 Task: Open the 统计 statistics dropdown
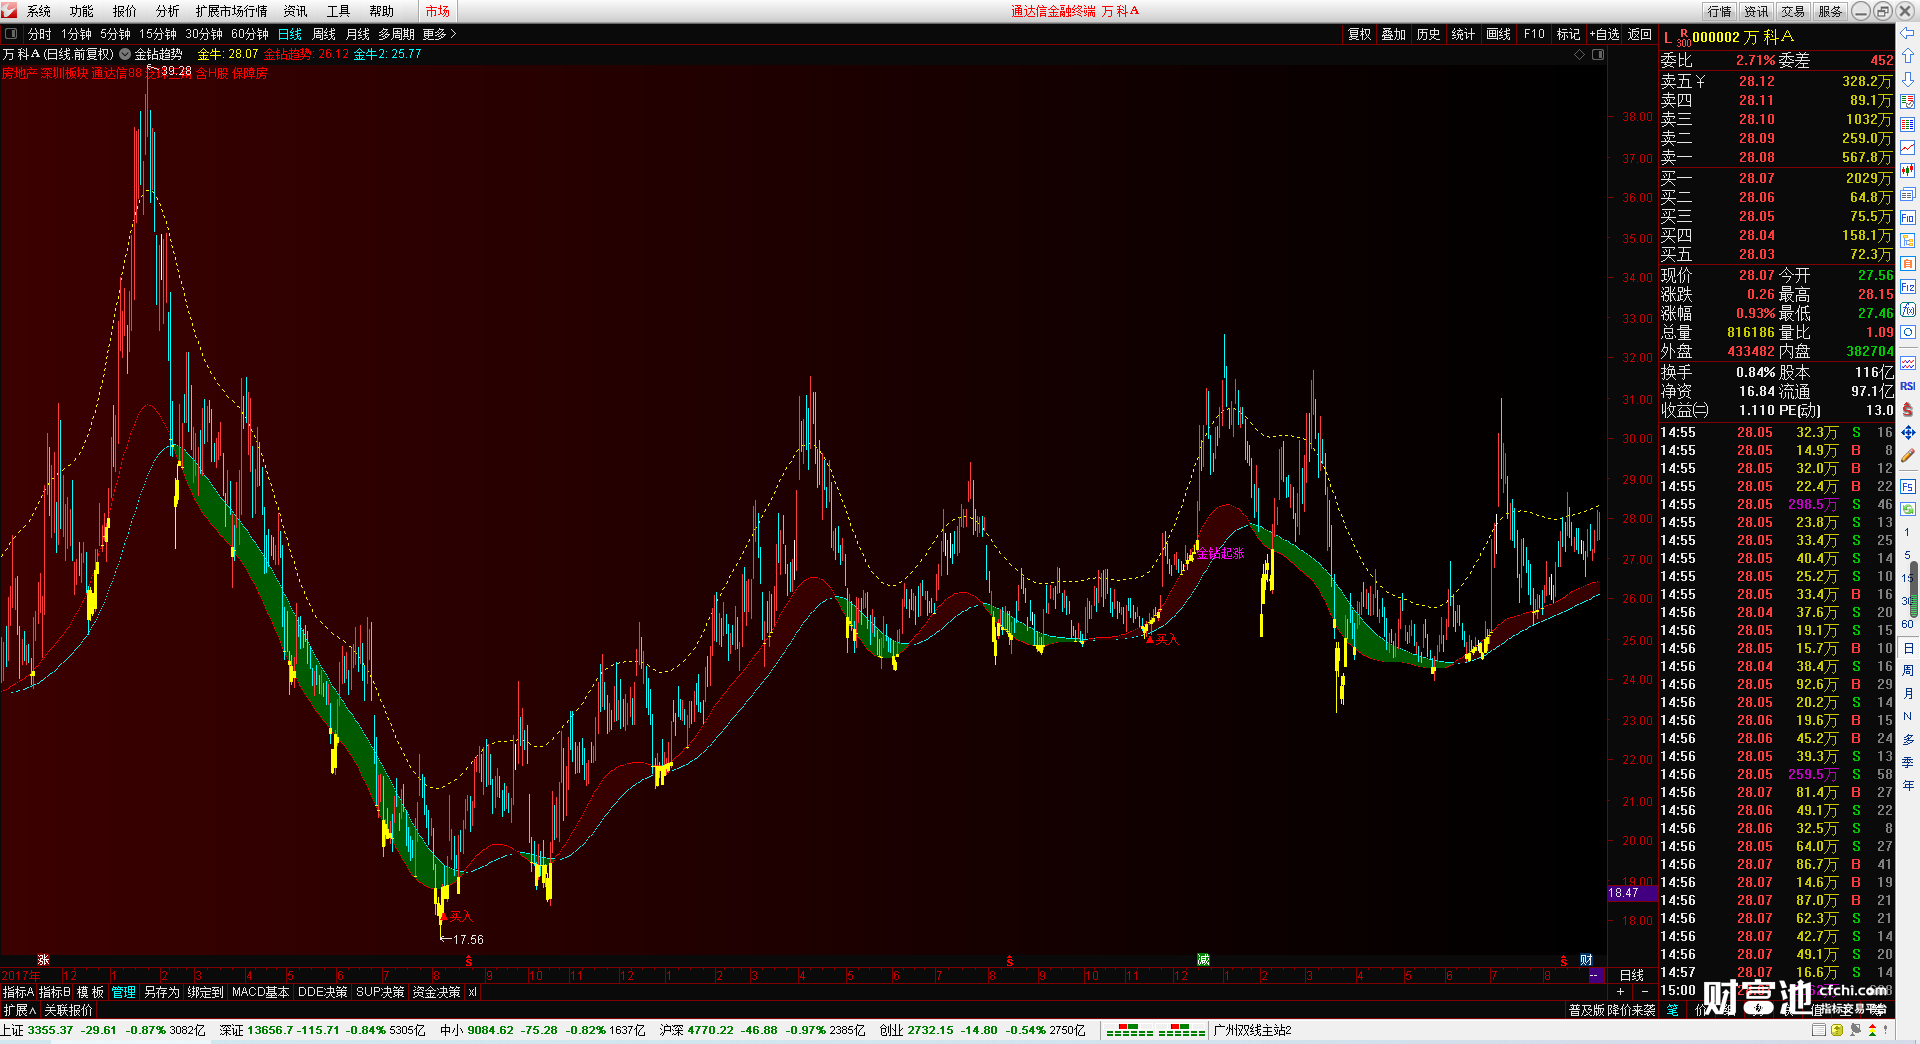click(1463, 34)
